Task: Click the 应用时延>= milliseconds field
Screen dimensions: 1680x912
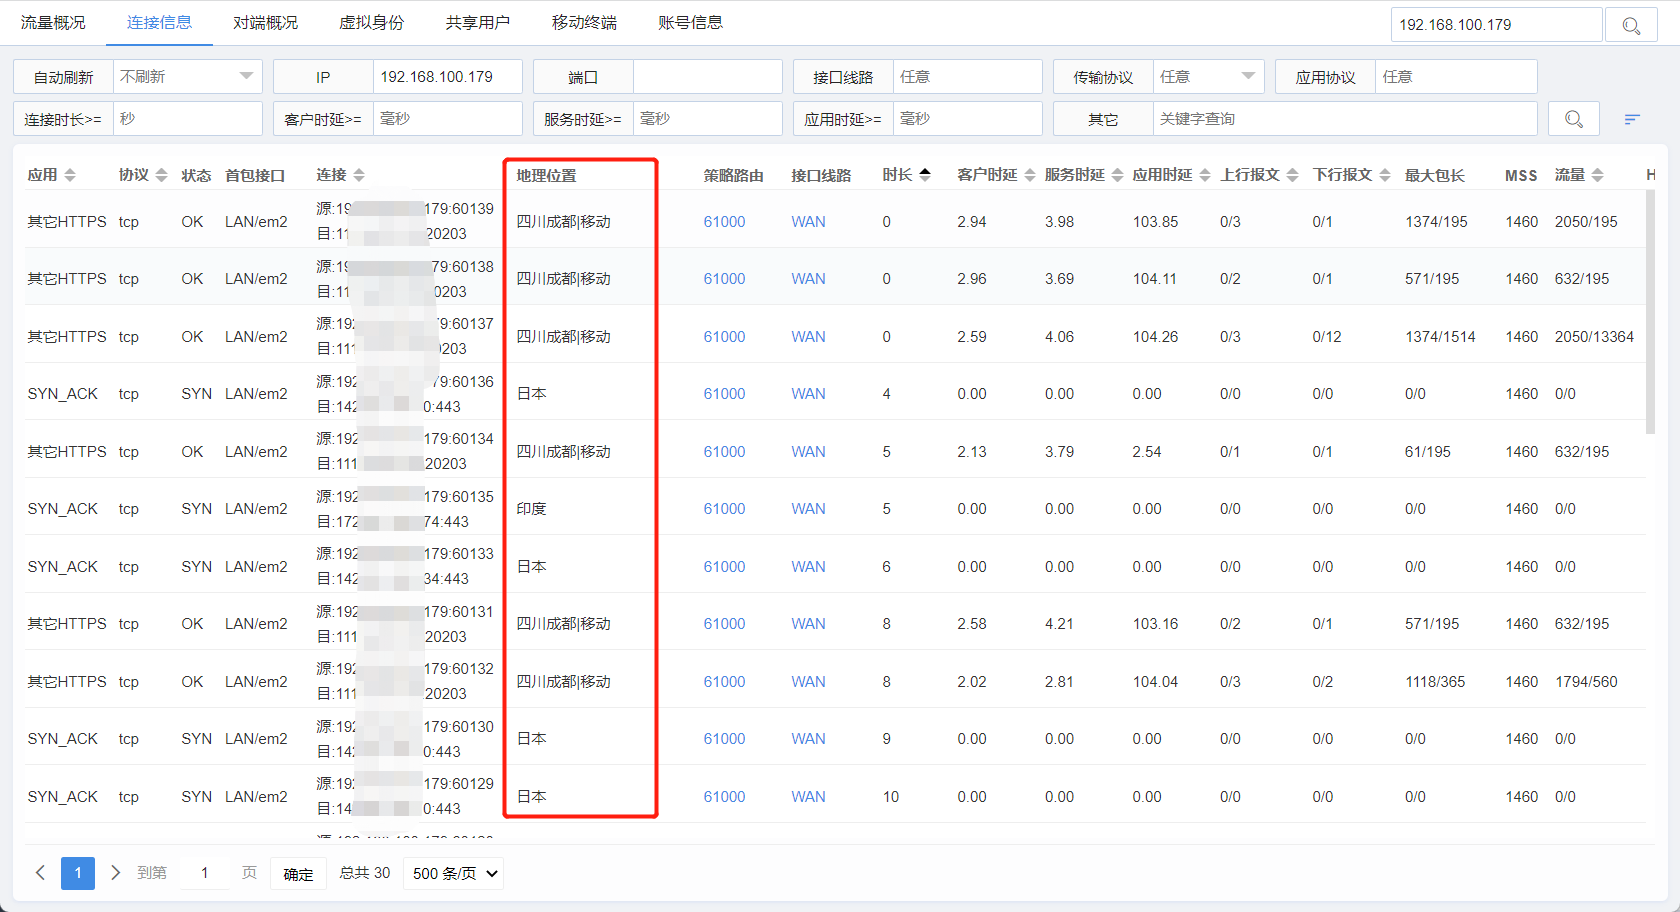Action: (x=967, y=119)
